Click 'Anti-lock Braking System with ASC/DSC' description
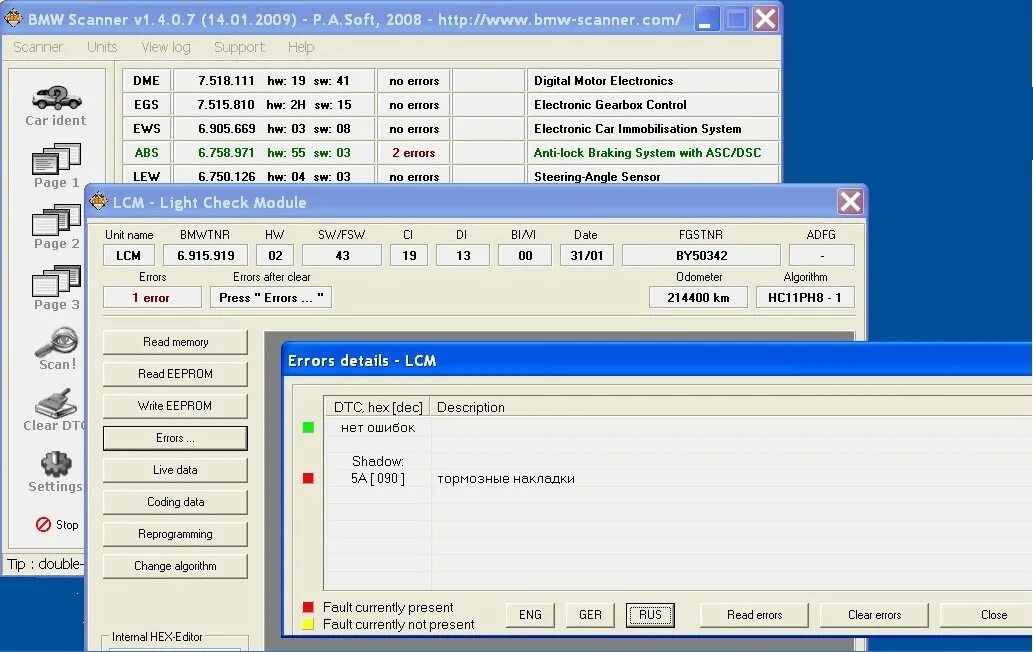The height and width of the screenshot is (652, 1033). [x=647, y=153]
